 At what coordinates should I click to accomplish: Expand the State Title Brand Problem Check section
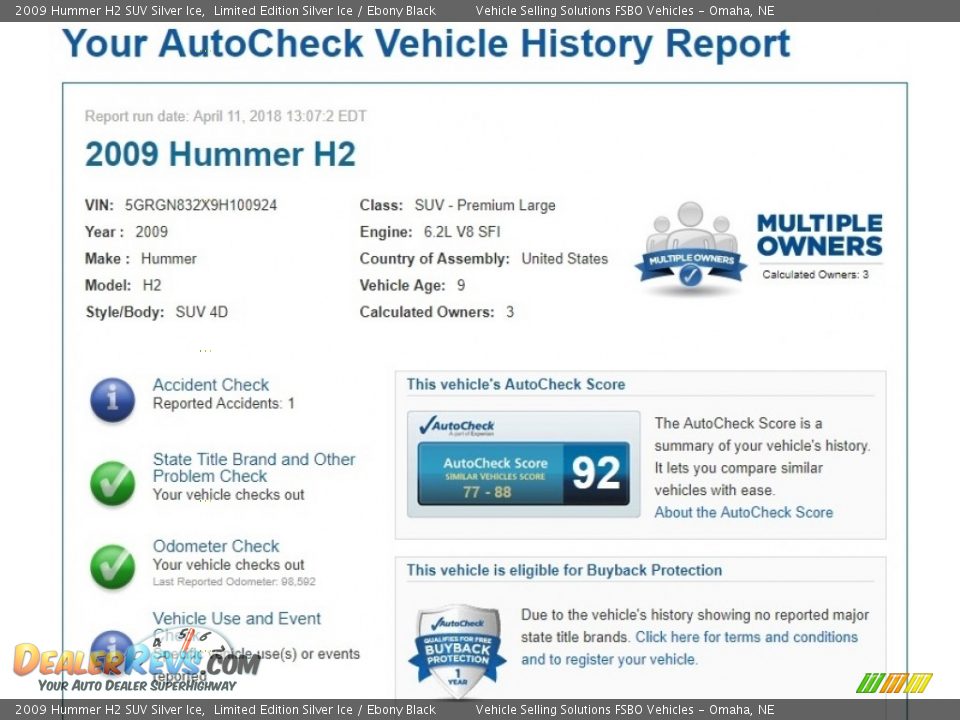tap(254, 468)
